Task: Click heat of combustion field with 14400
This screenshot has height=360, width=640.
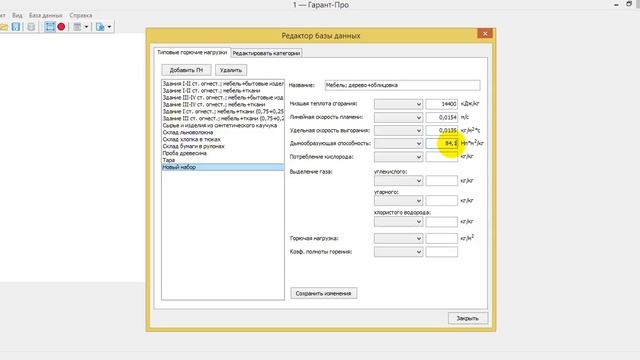Action: (x=442, y=104)
